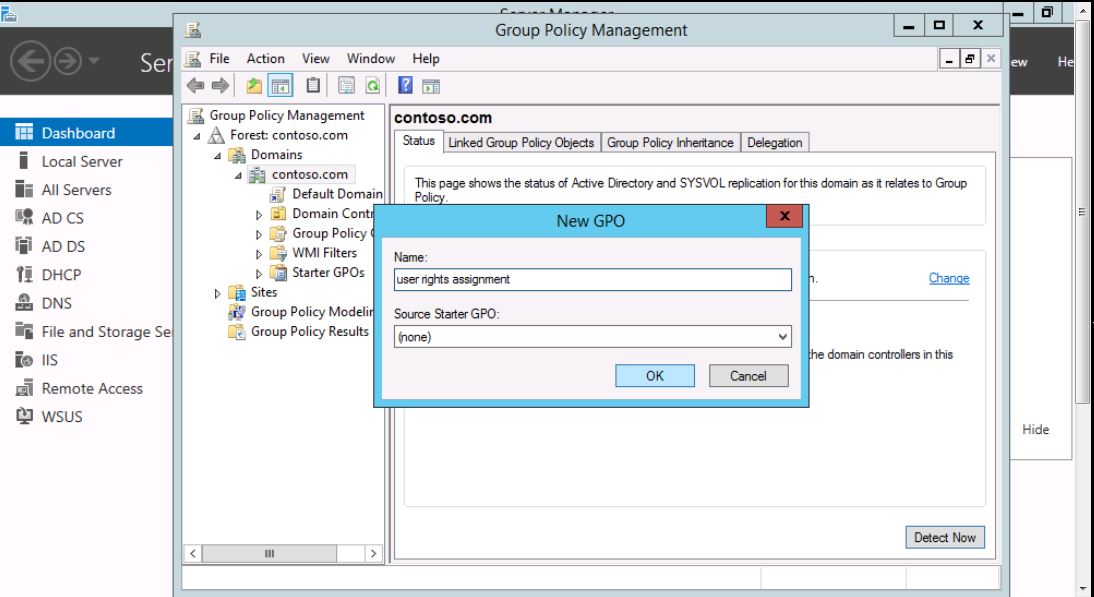Viewport: 1094px width, 597px height.
Task: Open the Action menu
Action: pyautogui.click(x=265, y=59)
